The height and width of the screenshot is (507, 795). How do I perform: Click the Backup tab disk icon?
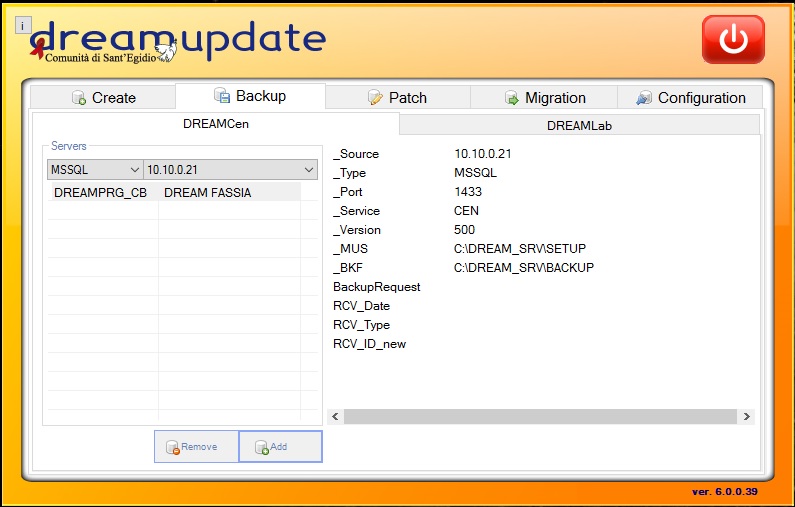click(x=222, y=95)
